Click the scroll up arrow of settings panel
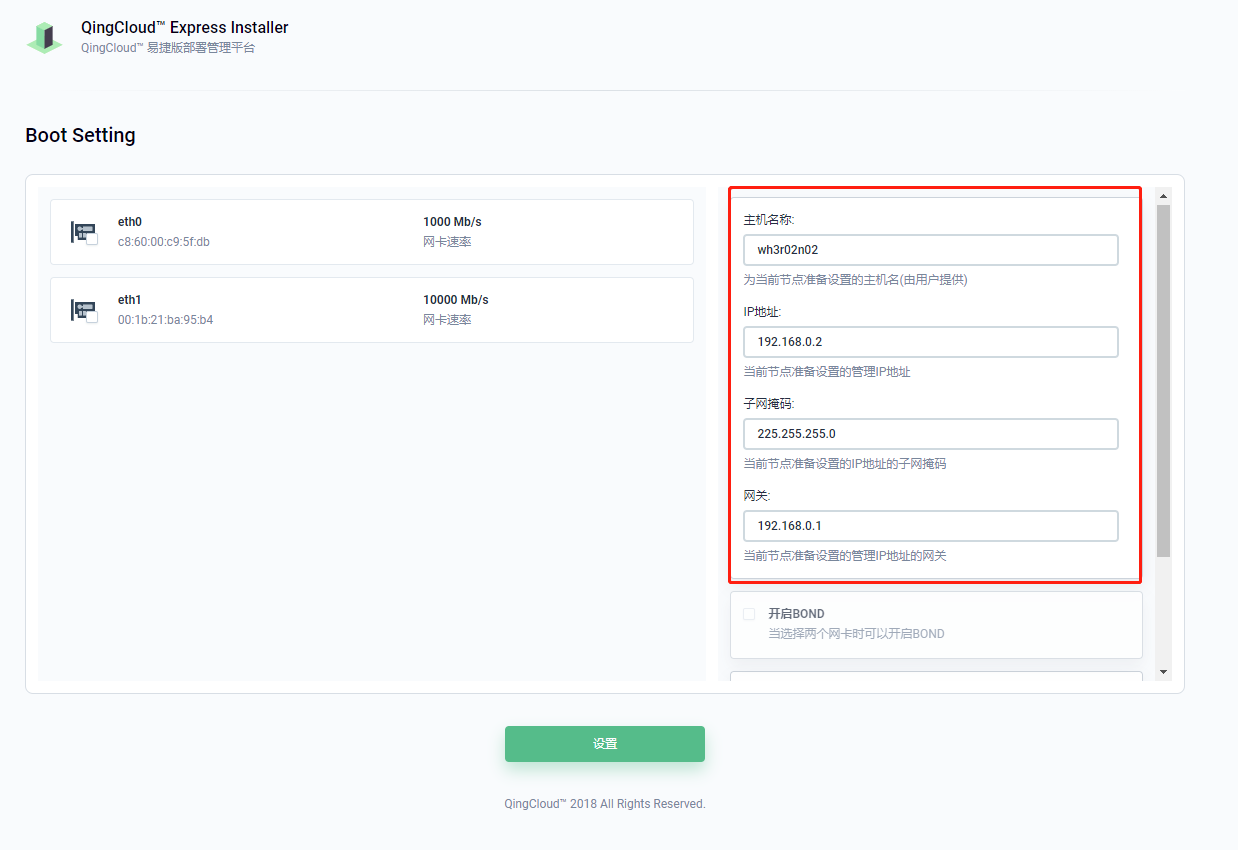The image size is (1238, 850). [x=1163, y=196]
